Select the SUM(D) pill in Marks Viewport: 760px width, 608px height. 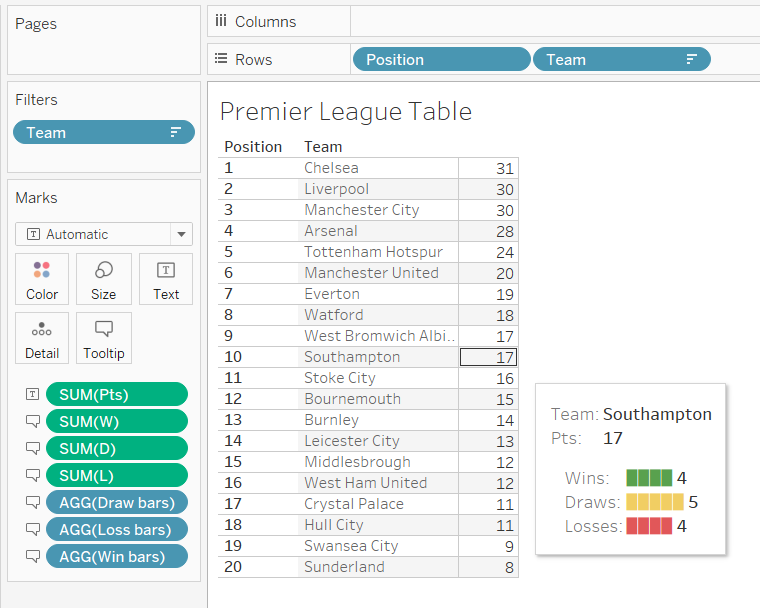pos(116,448)
